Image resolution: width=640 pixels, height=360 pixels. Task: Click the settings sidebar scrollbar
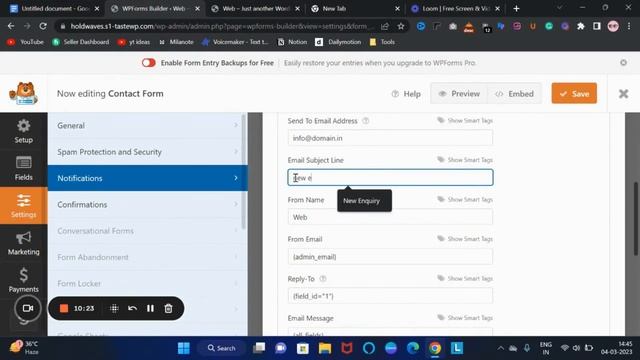244,171
